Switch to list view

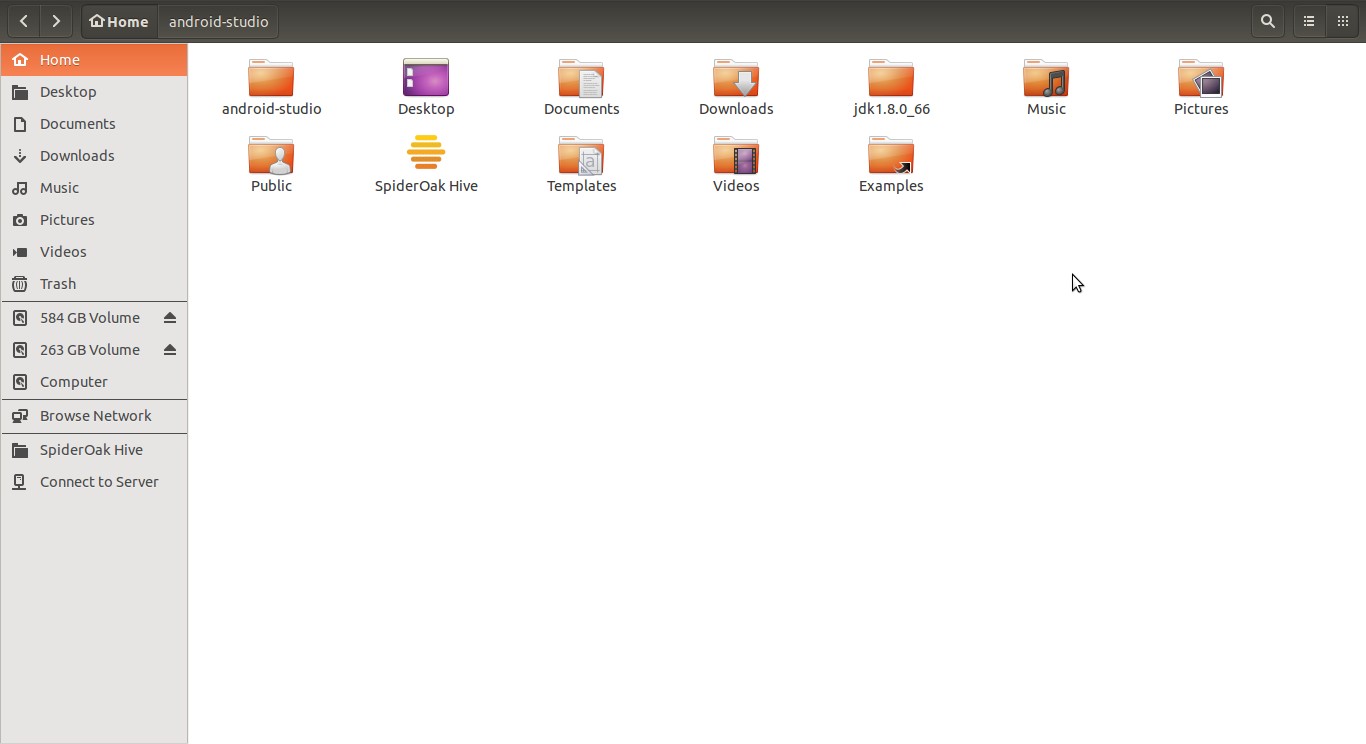click(1309, 21)
